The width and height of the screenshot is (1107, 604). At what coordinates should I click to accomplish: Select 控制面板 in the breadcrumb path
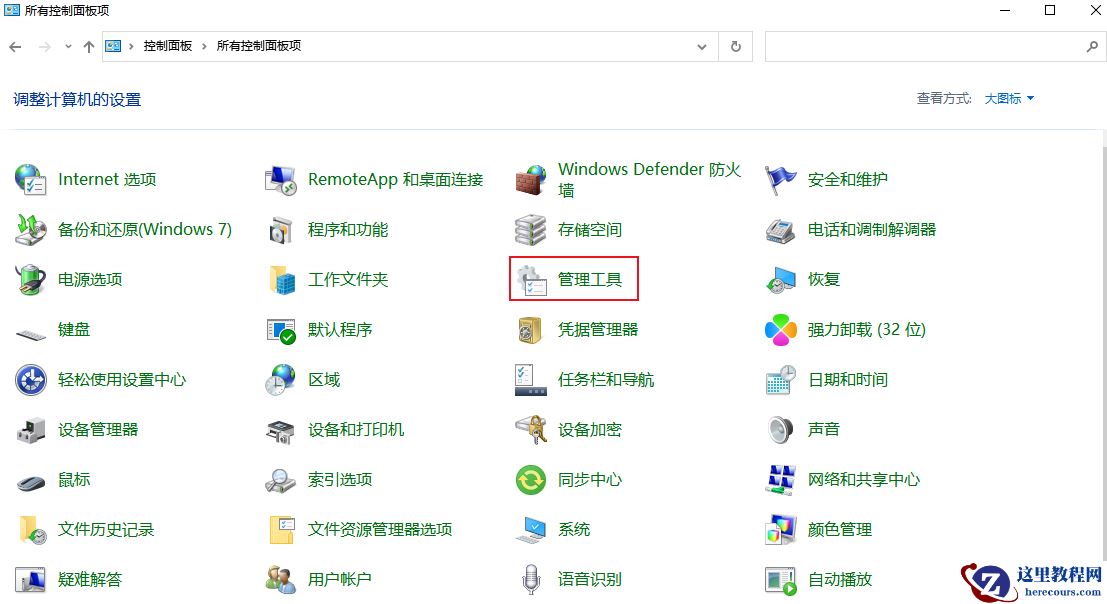(x=166, y=46)
